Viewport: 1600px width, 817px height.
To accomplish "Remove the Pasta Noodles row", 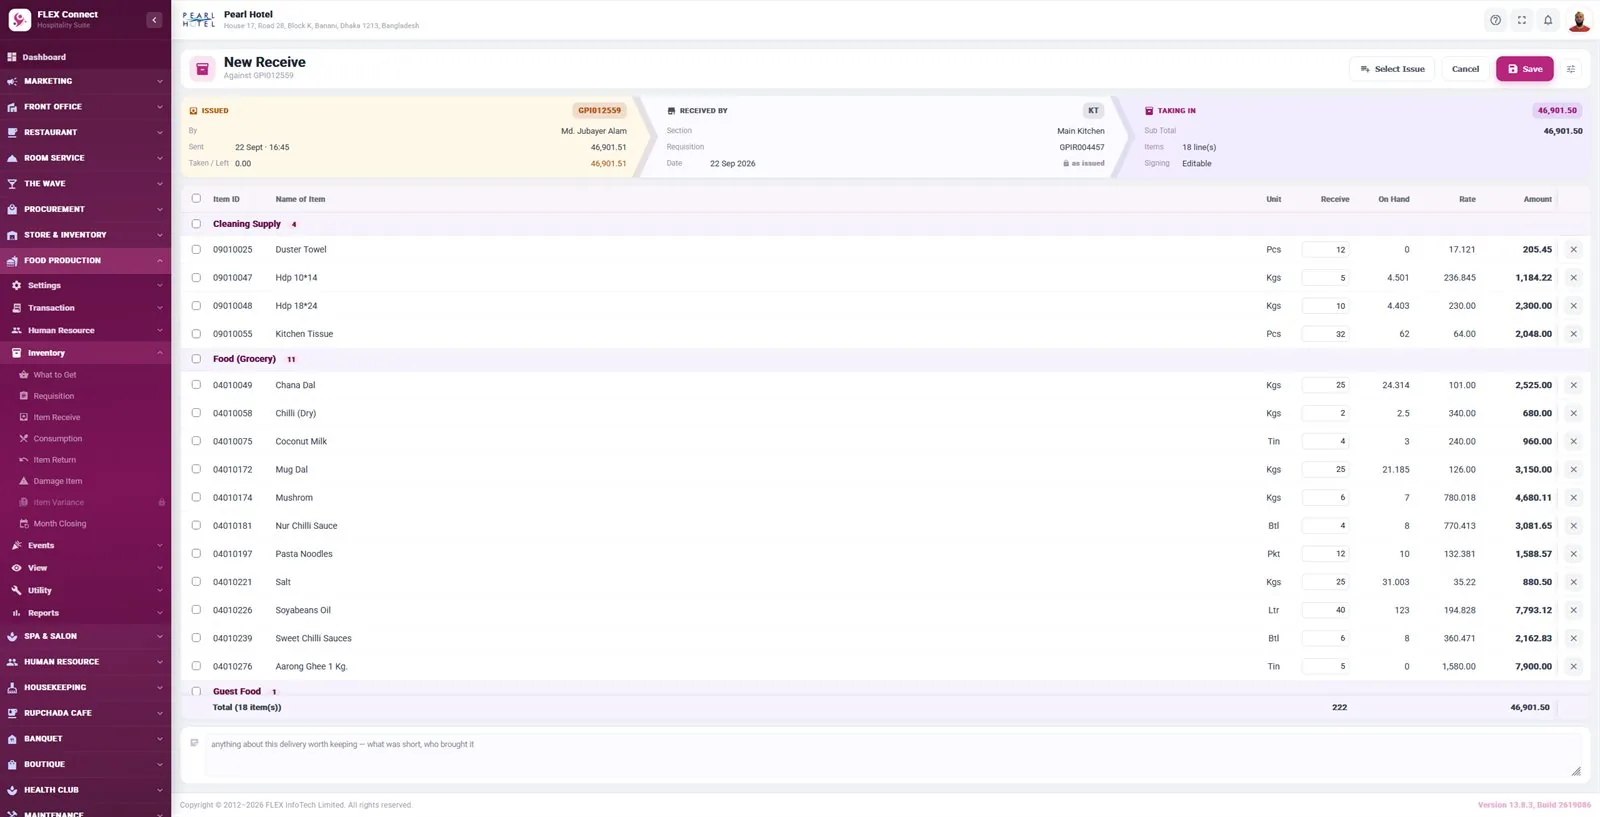I will pyautogui.click(x=1573, y=554).
